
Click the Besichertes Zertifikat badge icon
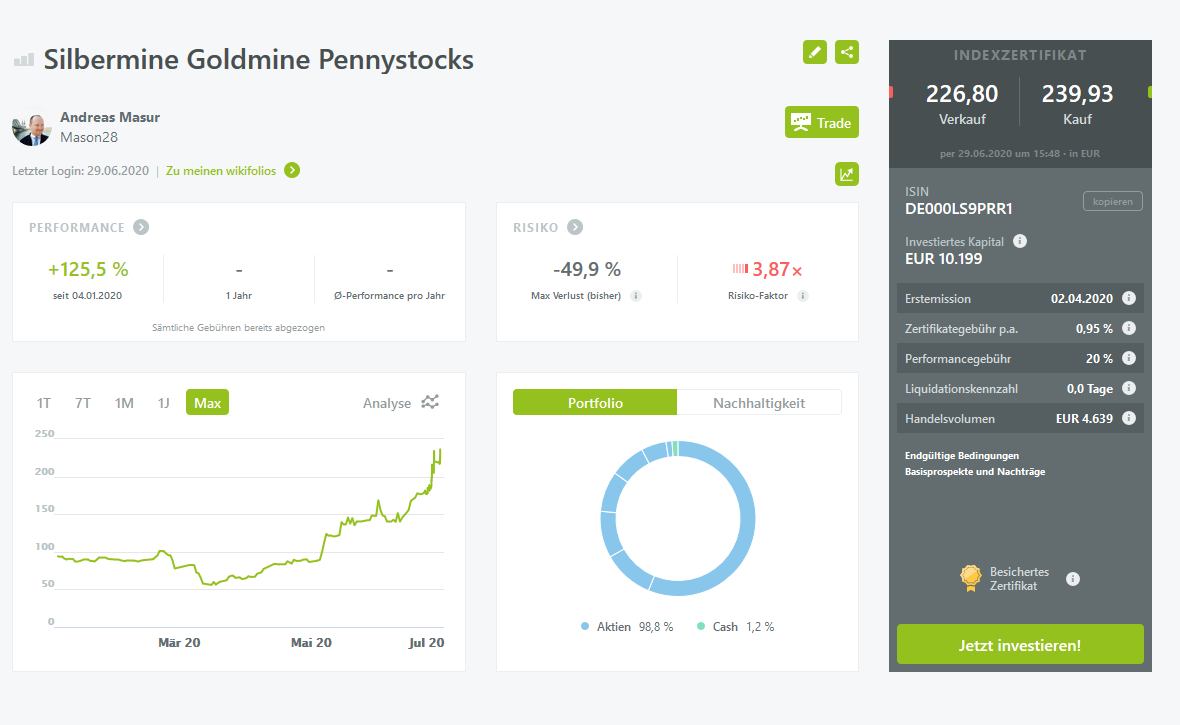tap(969, 578)
